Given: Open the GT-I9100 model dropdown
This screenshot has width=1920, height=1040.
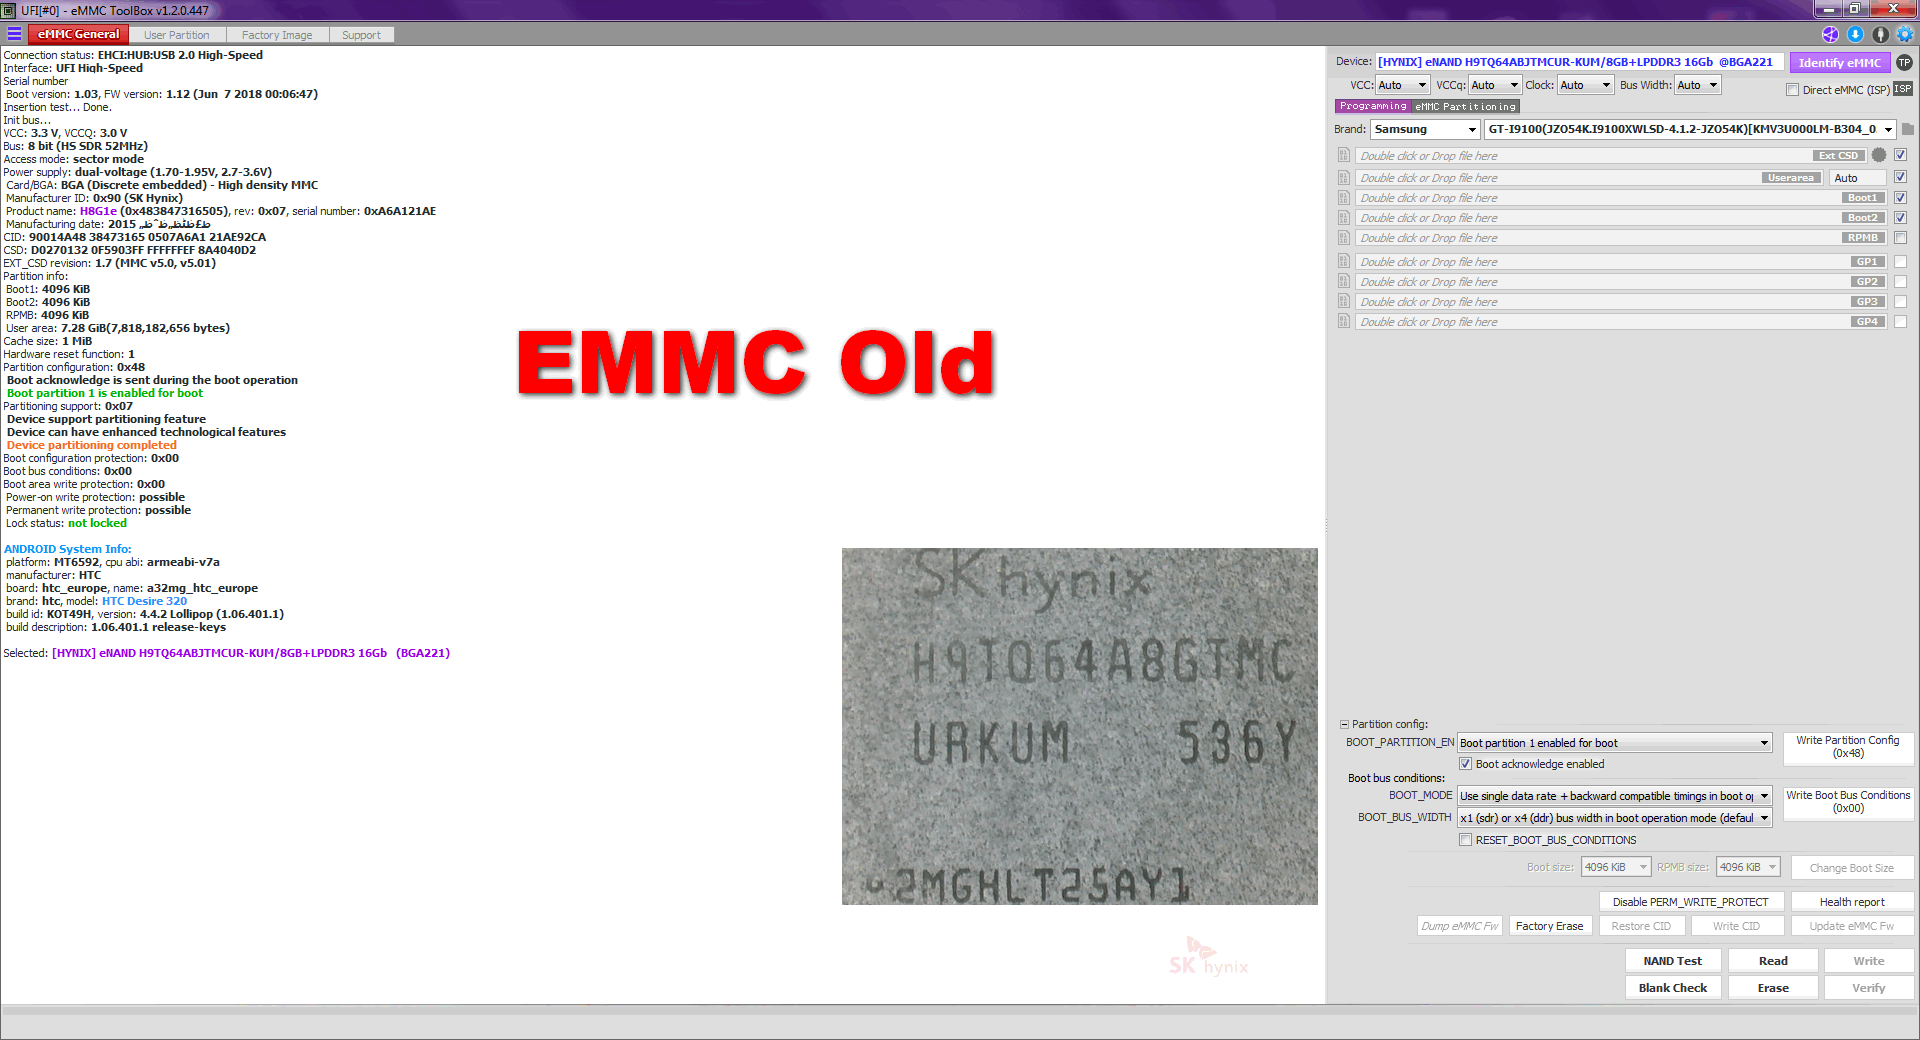Looking at the screenshot, I should pos(1690,129).
